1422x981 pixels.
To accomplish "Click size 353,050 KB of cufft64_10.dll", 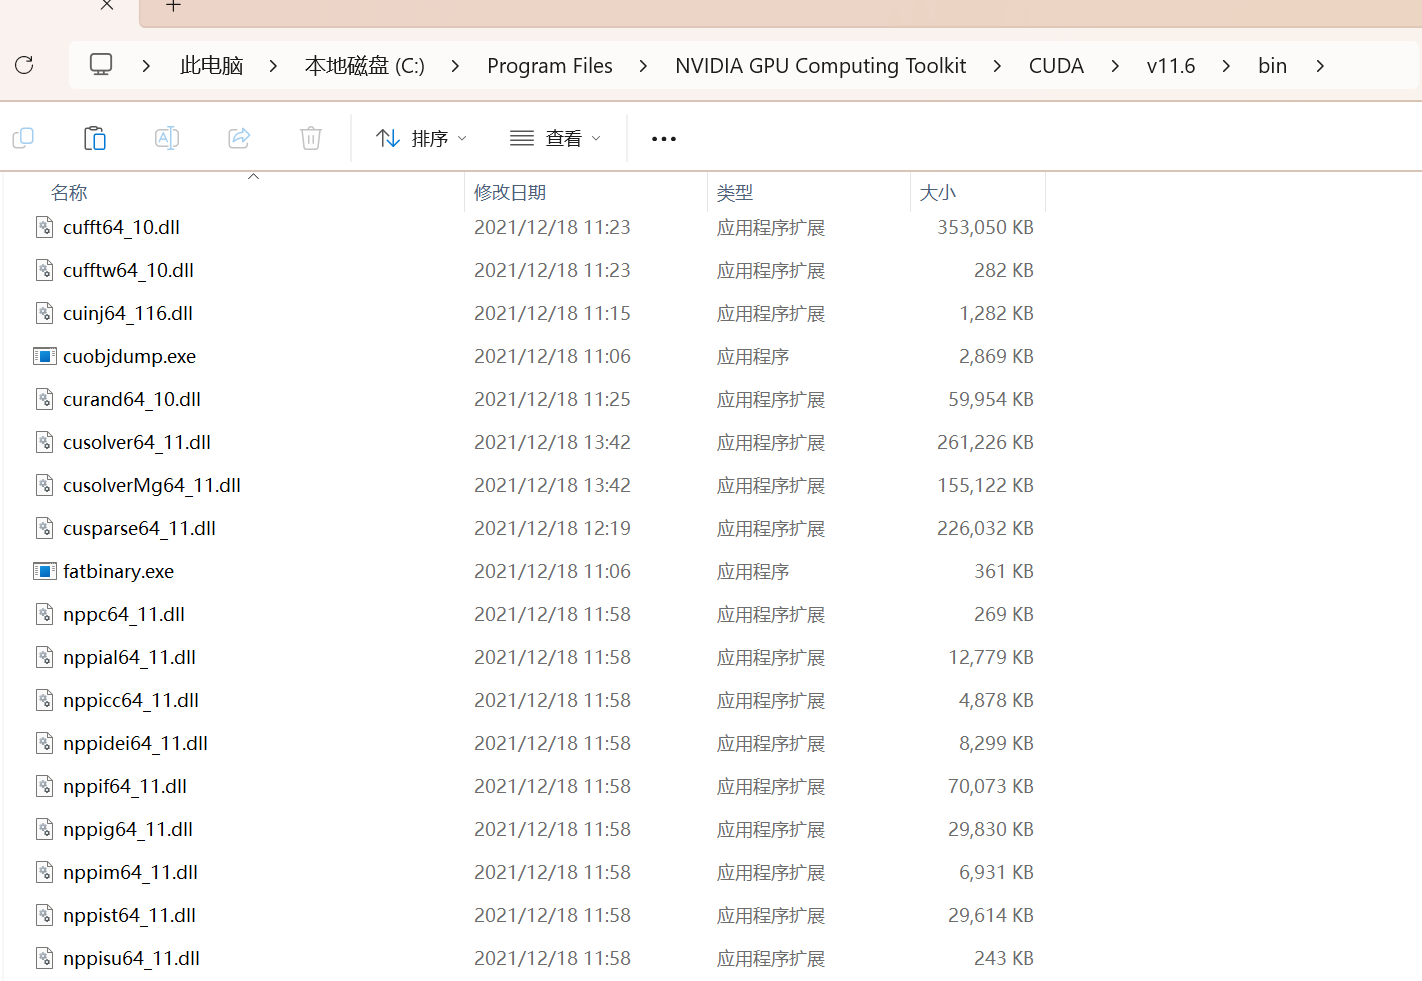I will pyautogui.click(x=985, y=227).
